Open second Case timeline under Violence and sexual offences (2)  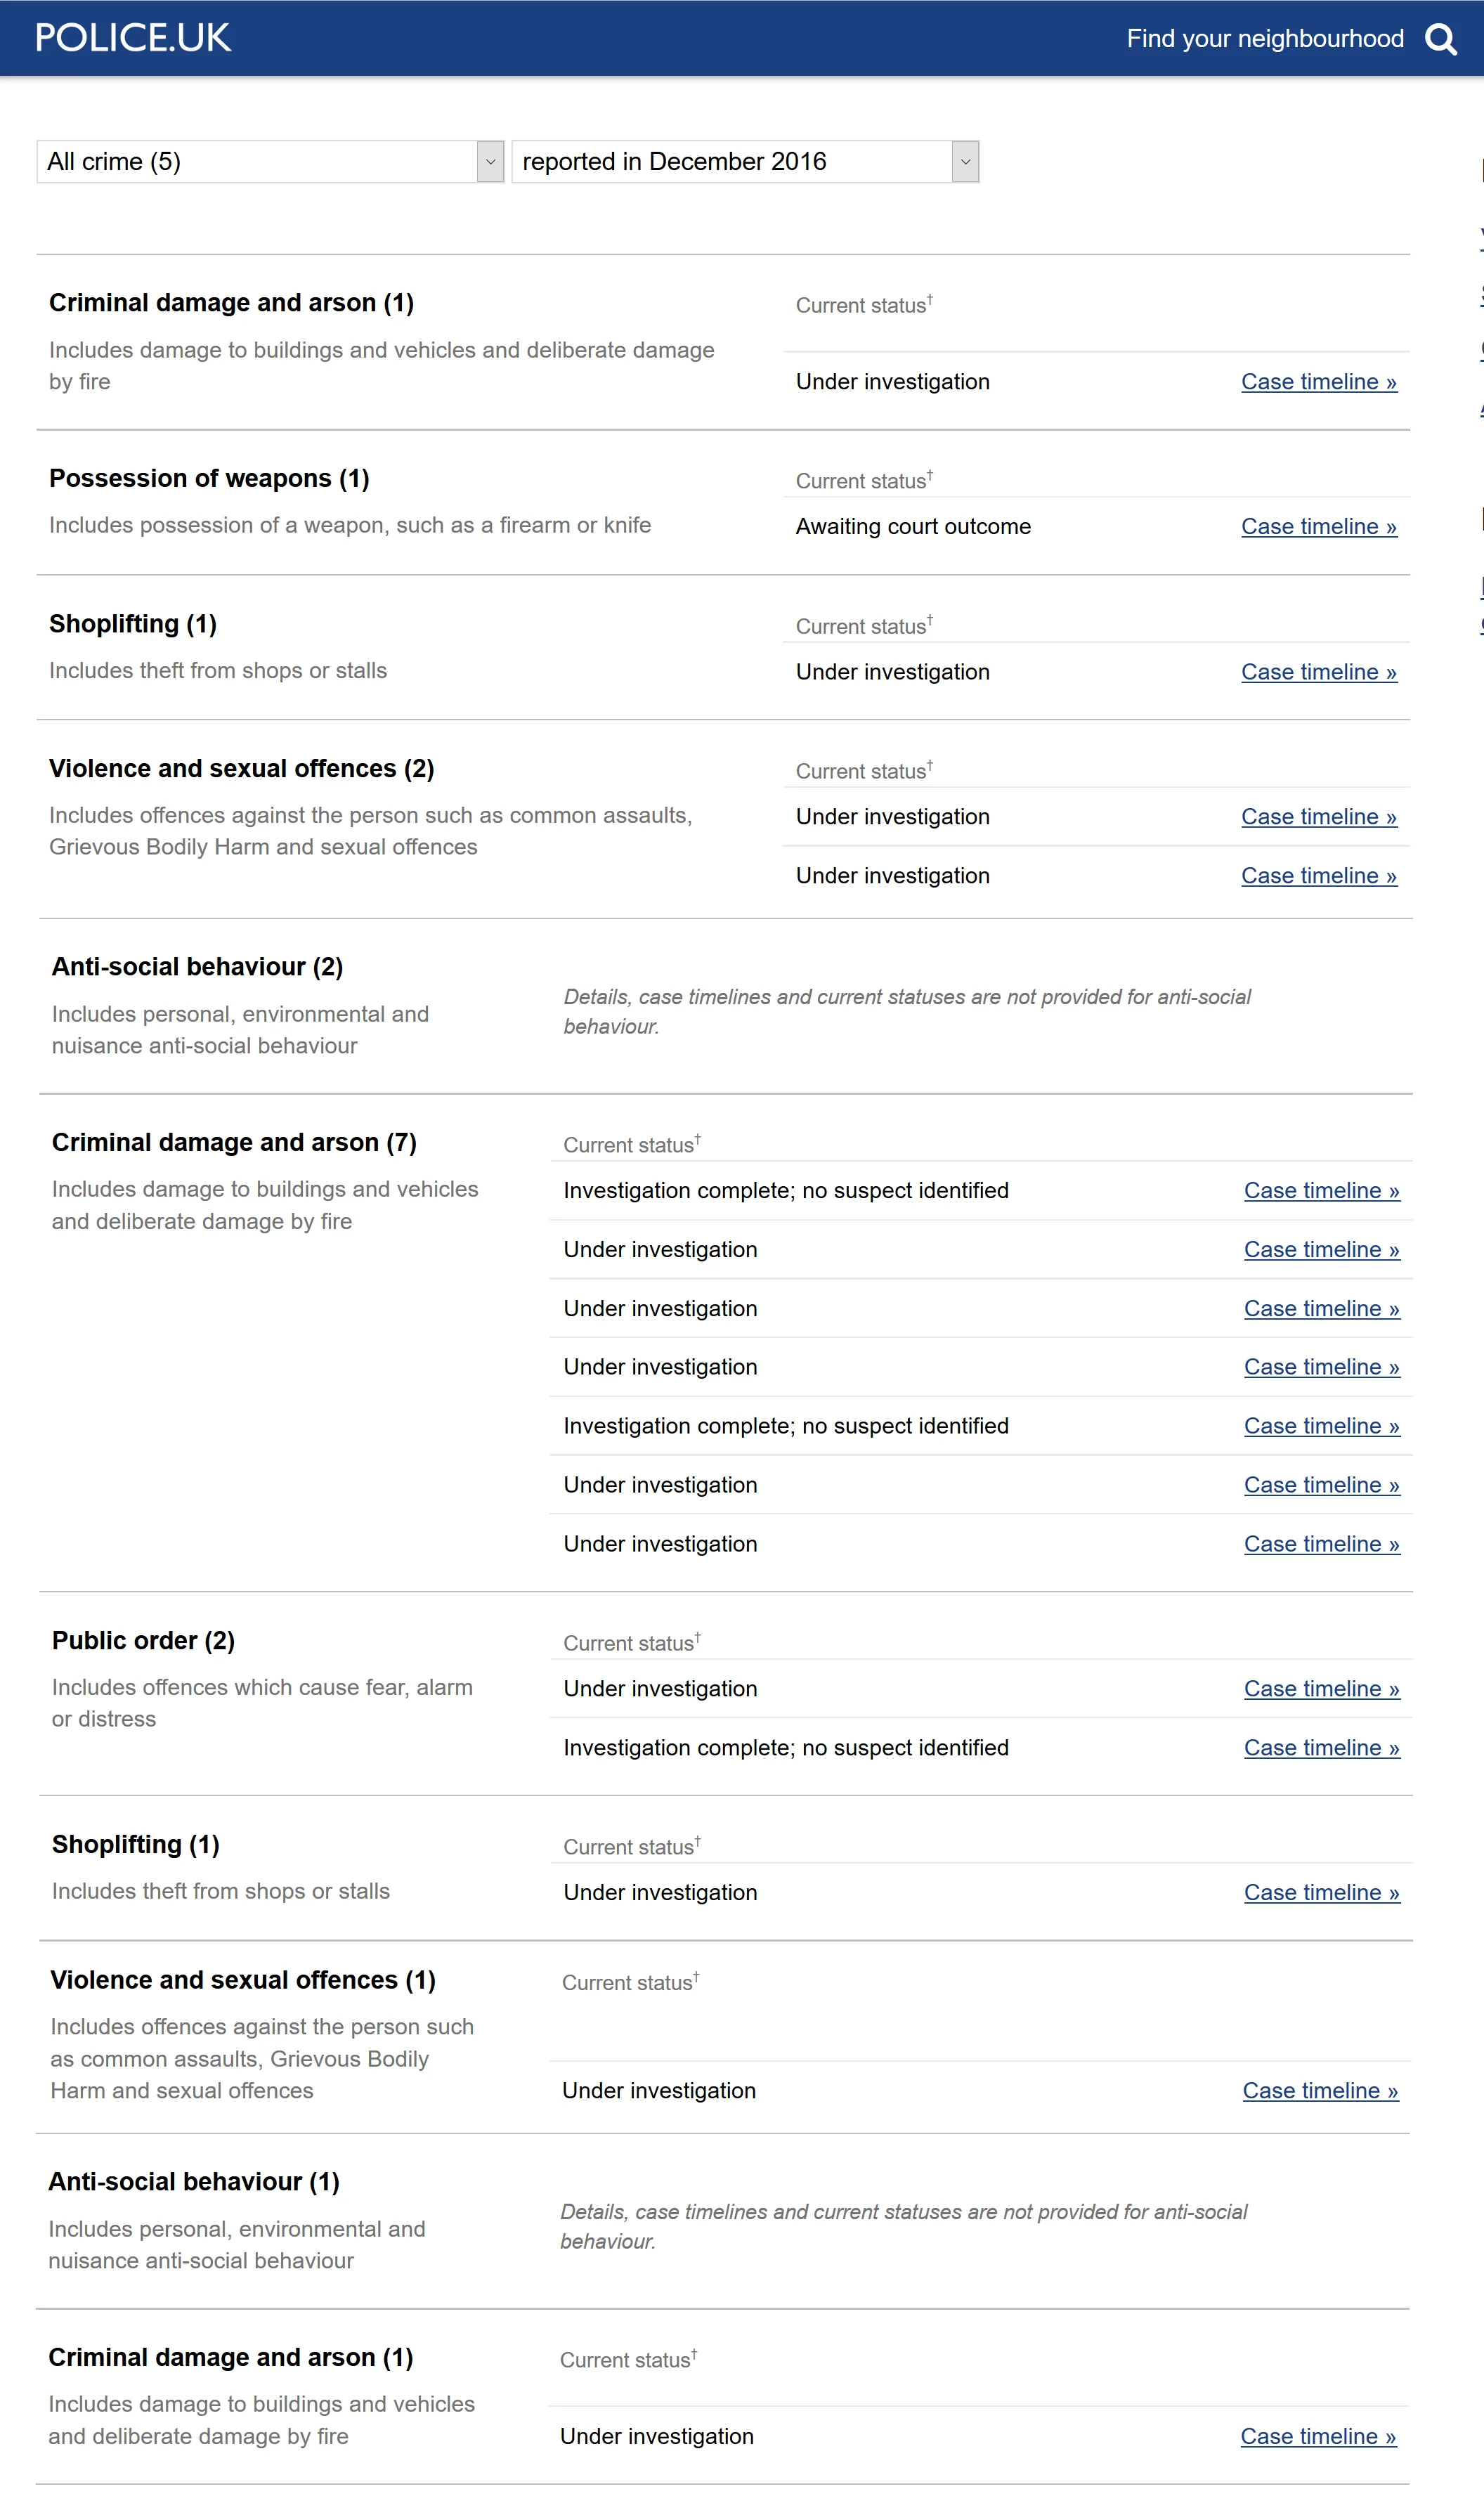click(x=1319, y=876)
